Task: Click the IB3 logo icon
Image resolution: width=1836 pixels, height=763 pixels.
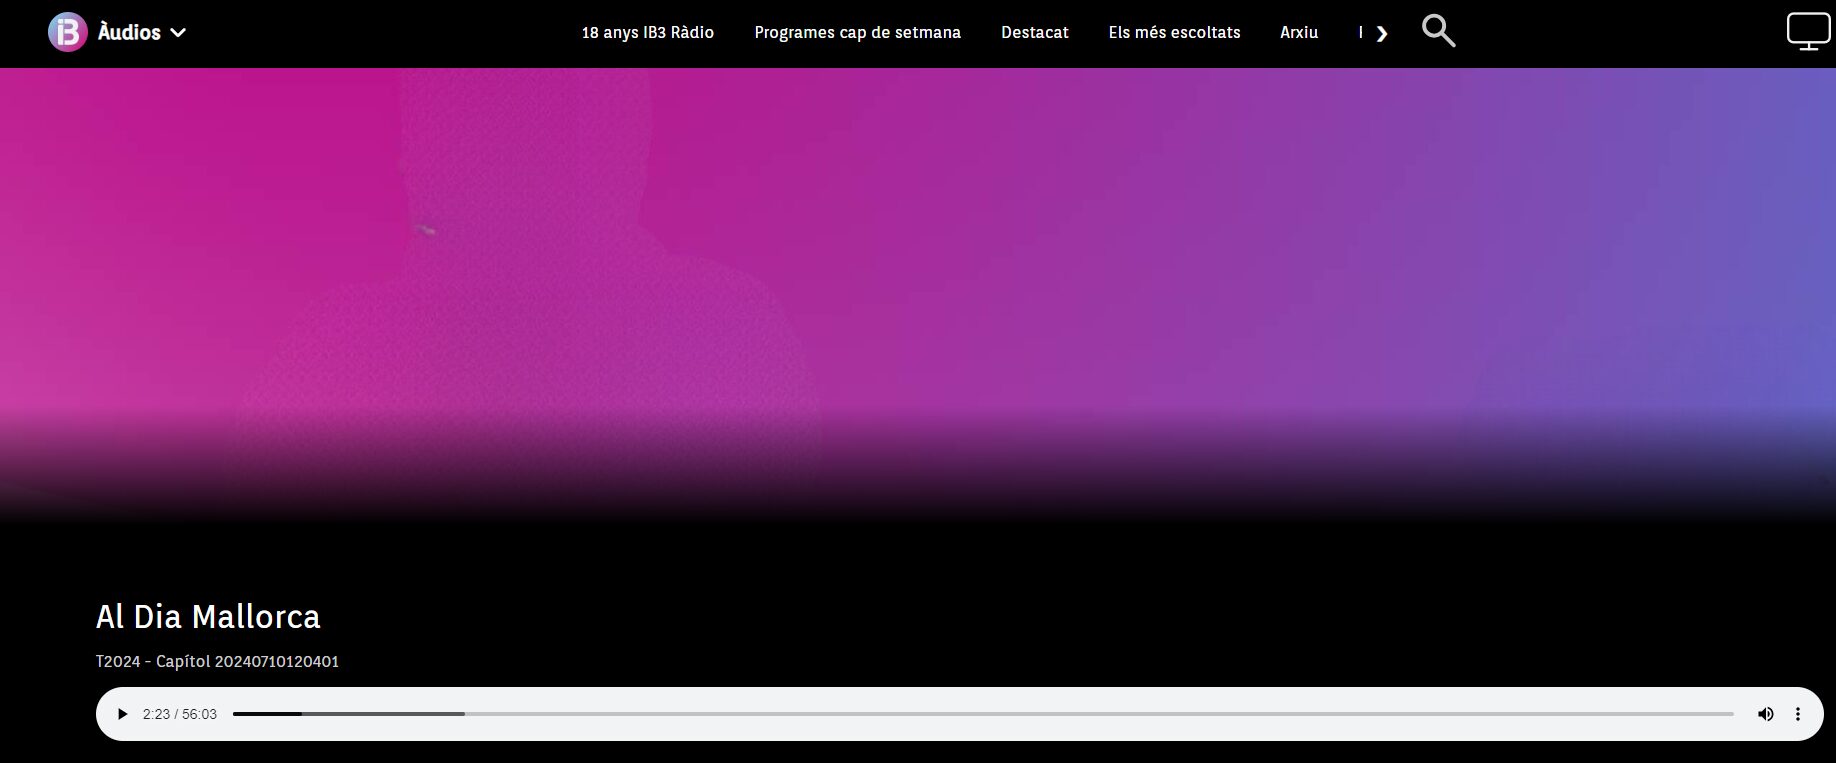Action: 67,32
